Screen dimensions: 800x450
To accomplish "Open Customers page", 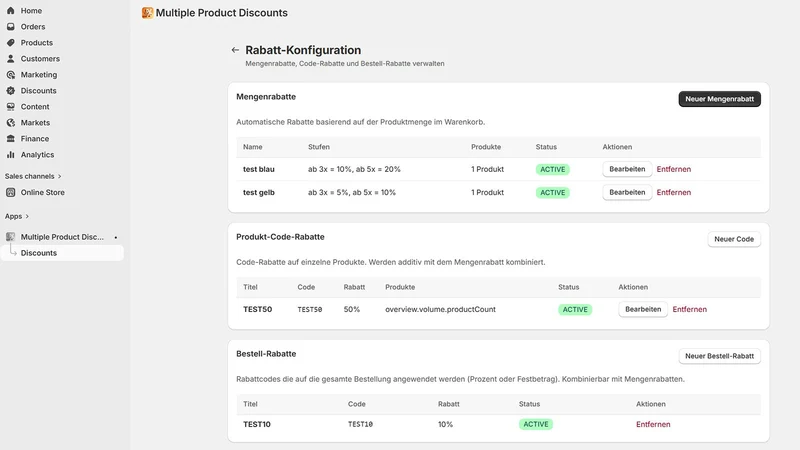I will (x=40, y=59).
